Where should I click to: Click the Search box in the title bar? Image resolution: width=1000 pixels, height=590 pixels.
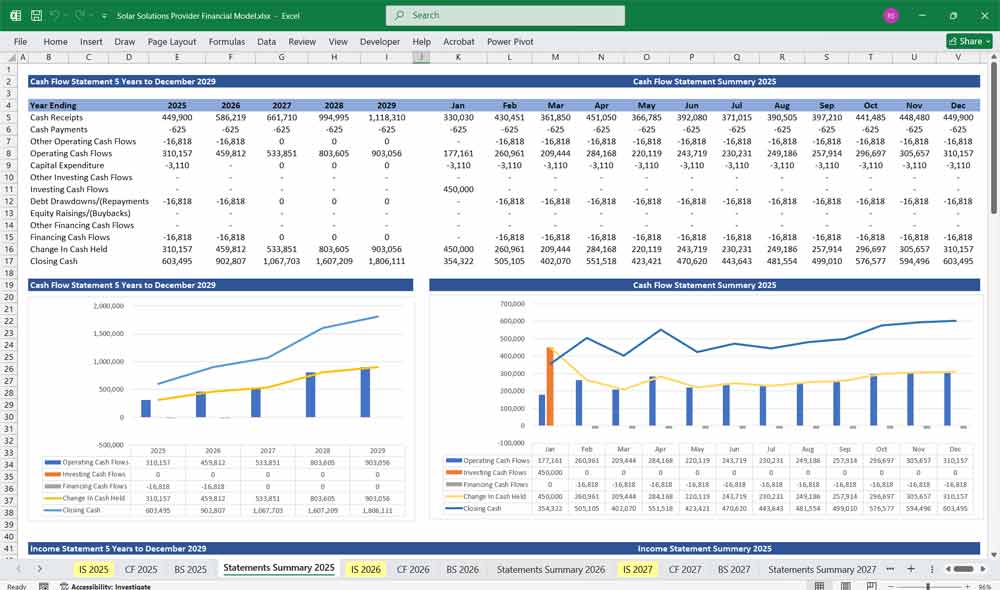(x=505, y=16)
